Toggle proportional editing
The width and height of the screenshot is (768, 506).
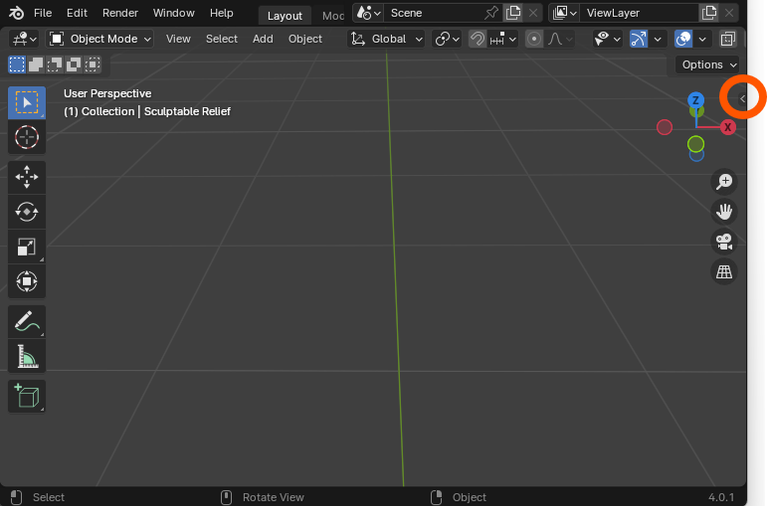coord(534,39)
